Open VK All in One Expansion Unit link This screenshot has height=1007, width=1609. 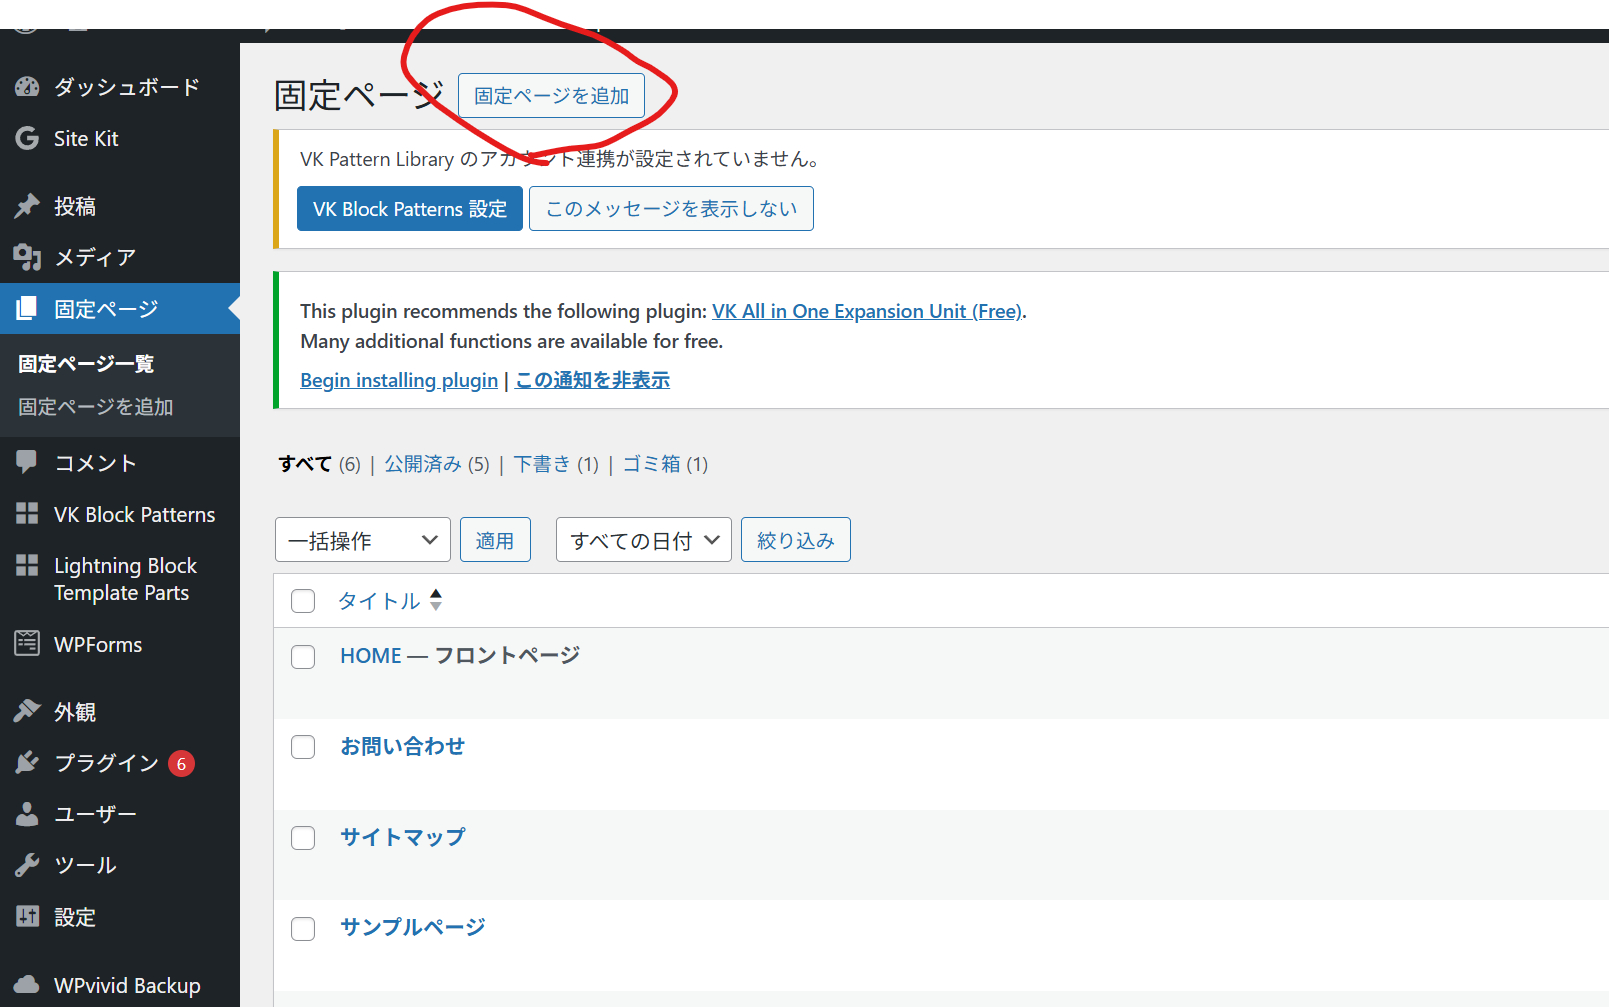[867, 311]
